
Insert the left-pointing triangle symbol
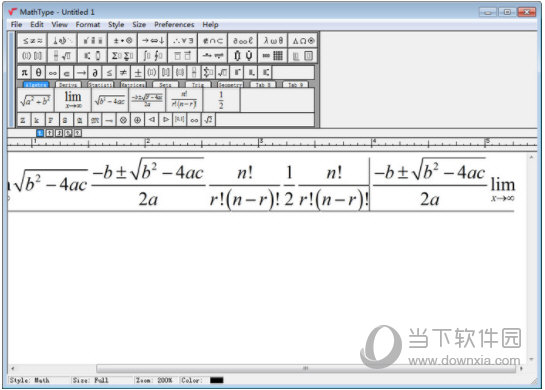152,120
